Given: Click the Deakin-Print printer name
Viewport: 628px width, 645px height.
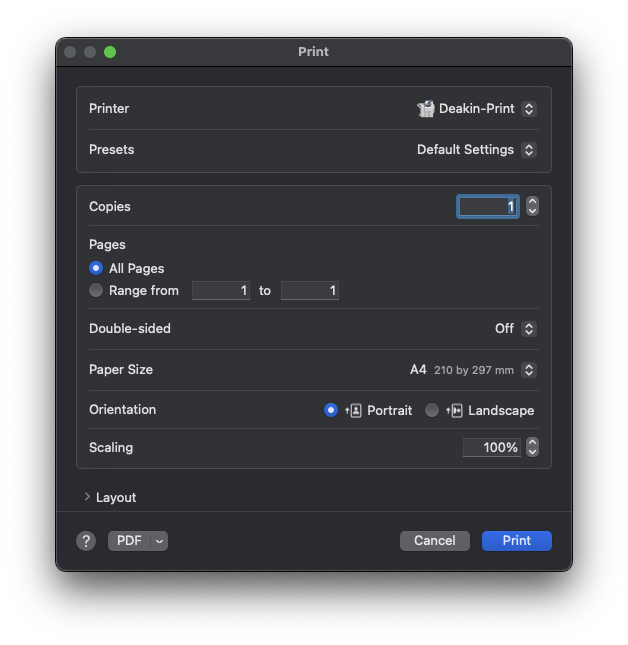Looking at the screenshot, I should [x=477, y=109].
